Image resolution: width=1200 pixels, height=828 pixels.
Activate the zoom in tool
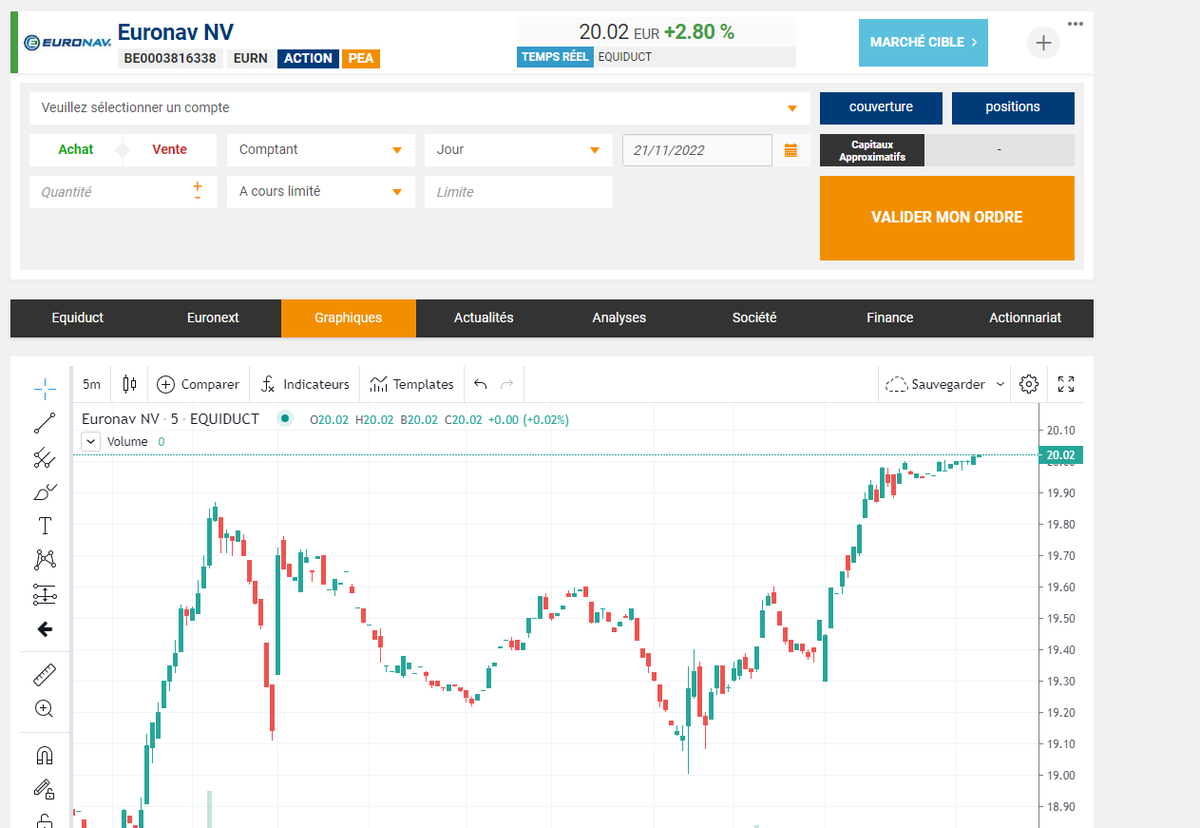tap(44, 709)
